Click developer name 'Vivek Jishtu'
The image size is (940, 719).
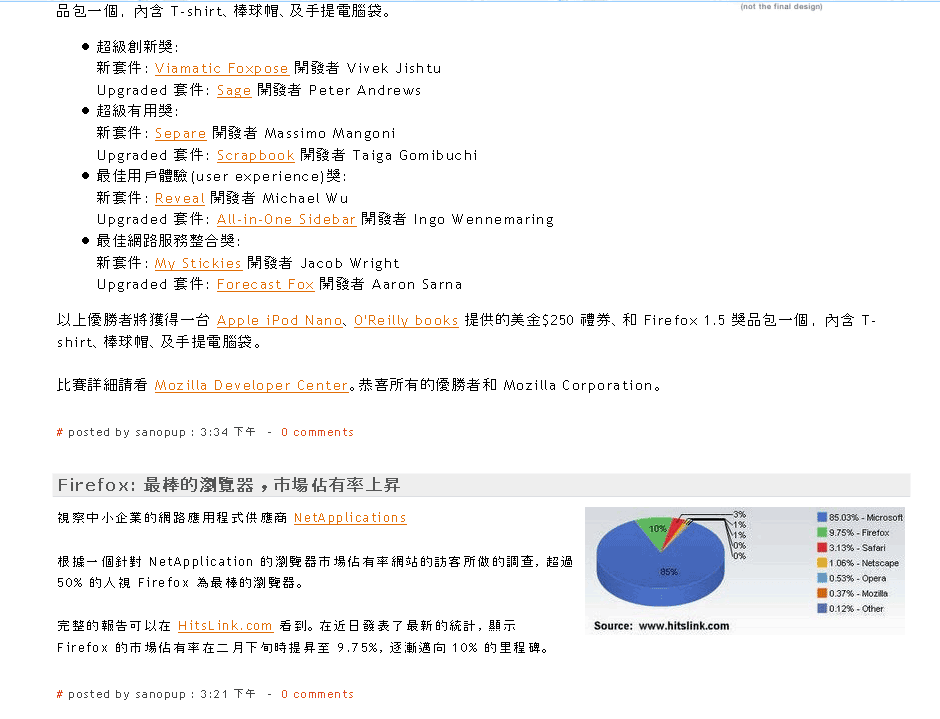394,68
